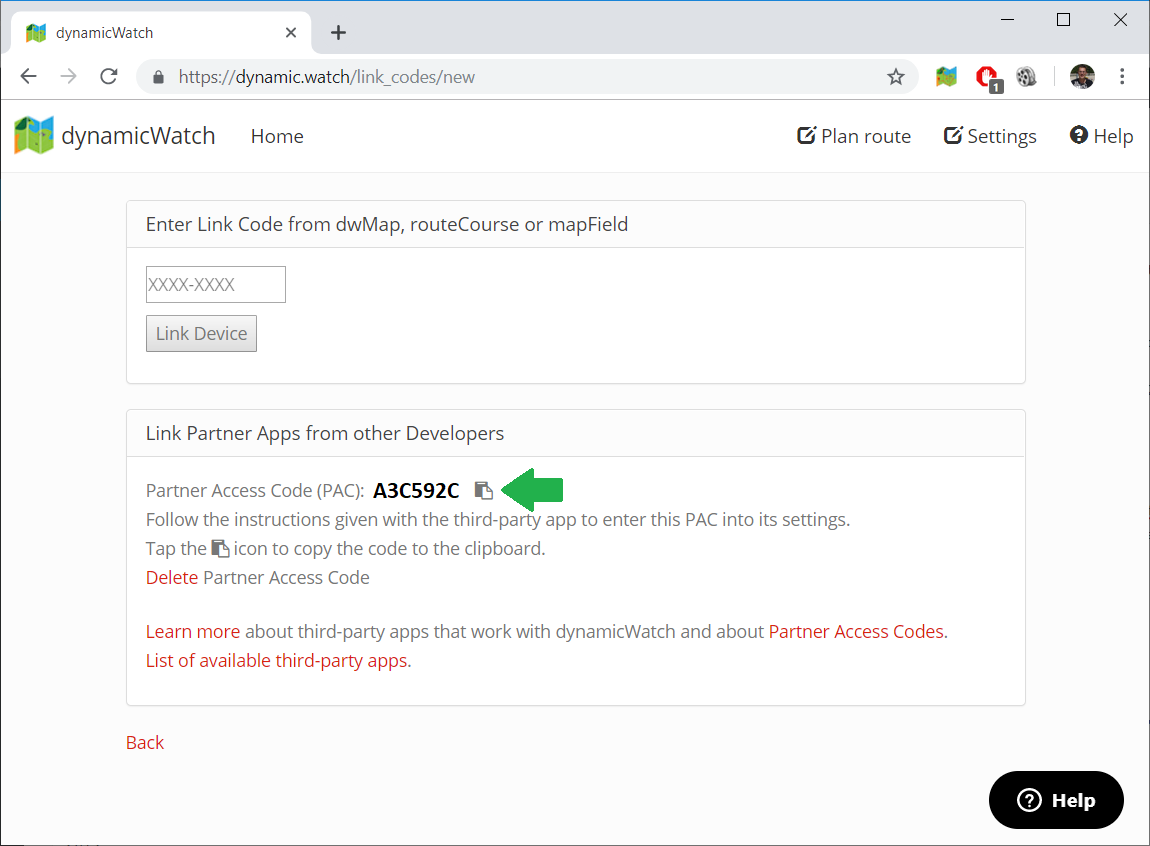Open the floating black Help button

coord(1056,800)
